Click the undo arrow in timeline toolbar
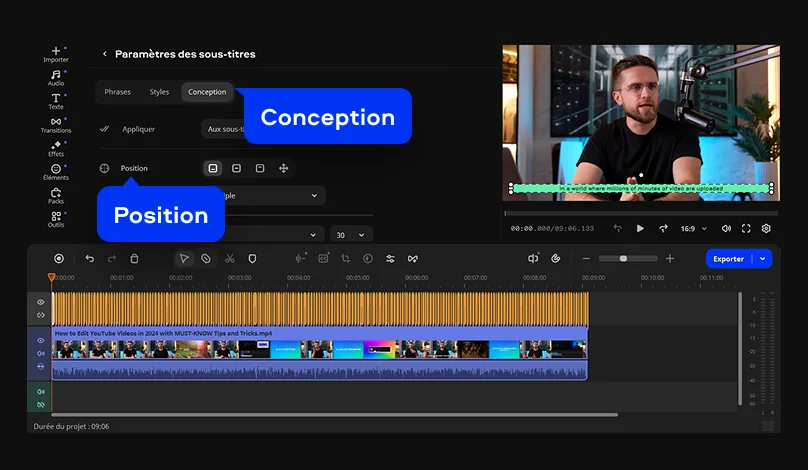 point(89,258)
